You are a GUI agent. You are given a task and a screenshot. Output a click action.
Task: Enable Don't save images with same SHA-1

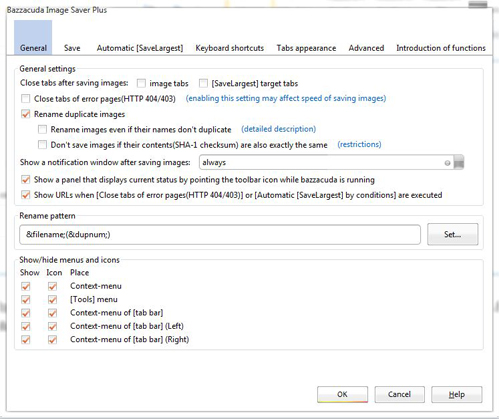pyautogui.click(x=42, y=145)
